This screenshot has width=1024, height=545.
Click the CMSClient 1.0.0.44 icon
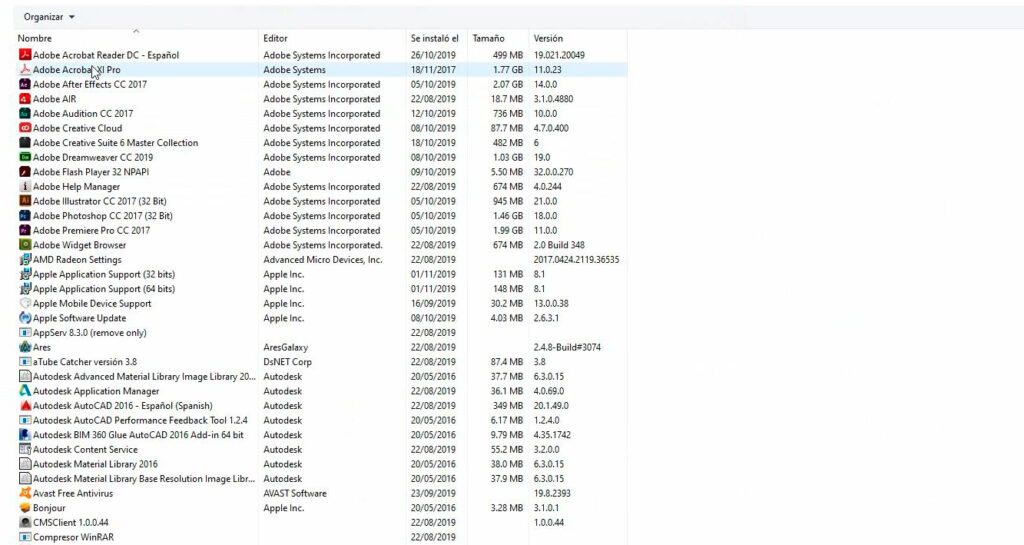[25, 523]
